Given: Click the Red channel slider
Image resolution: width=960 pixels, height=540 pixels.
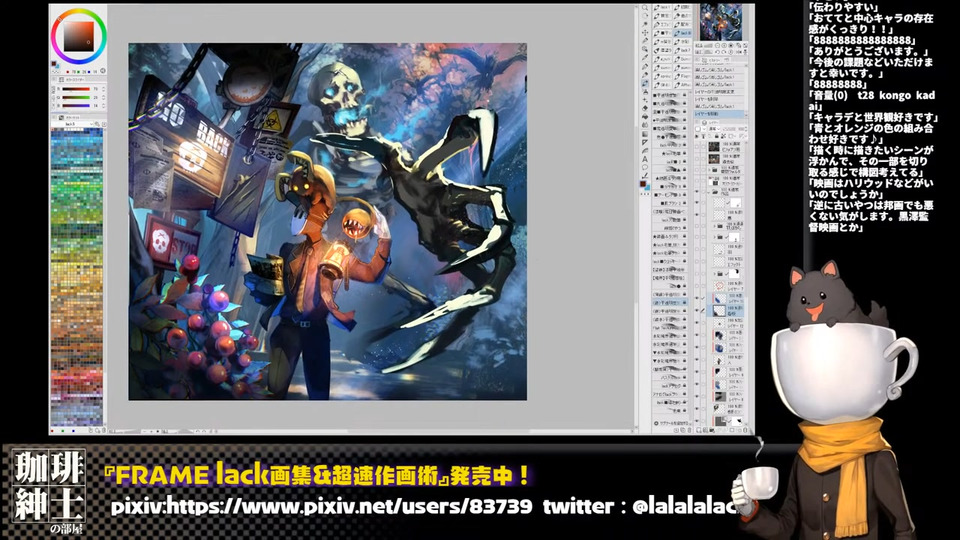Looking at the screenshot, I should pyautogui.click(x=76, y=89).
